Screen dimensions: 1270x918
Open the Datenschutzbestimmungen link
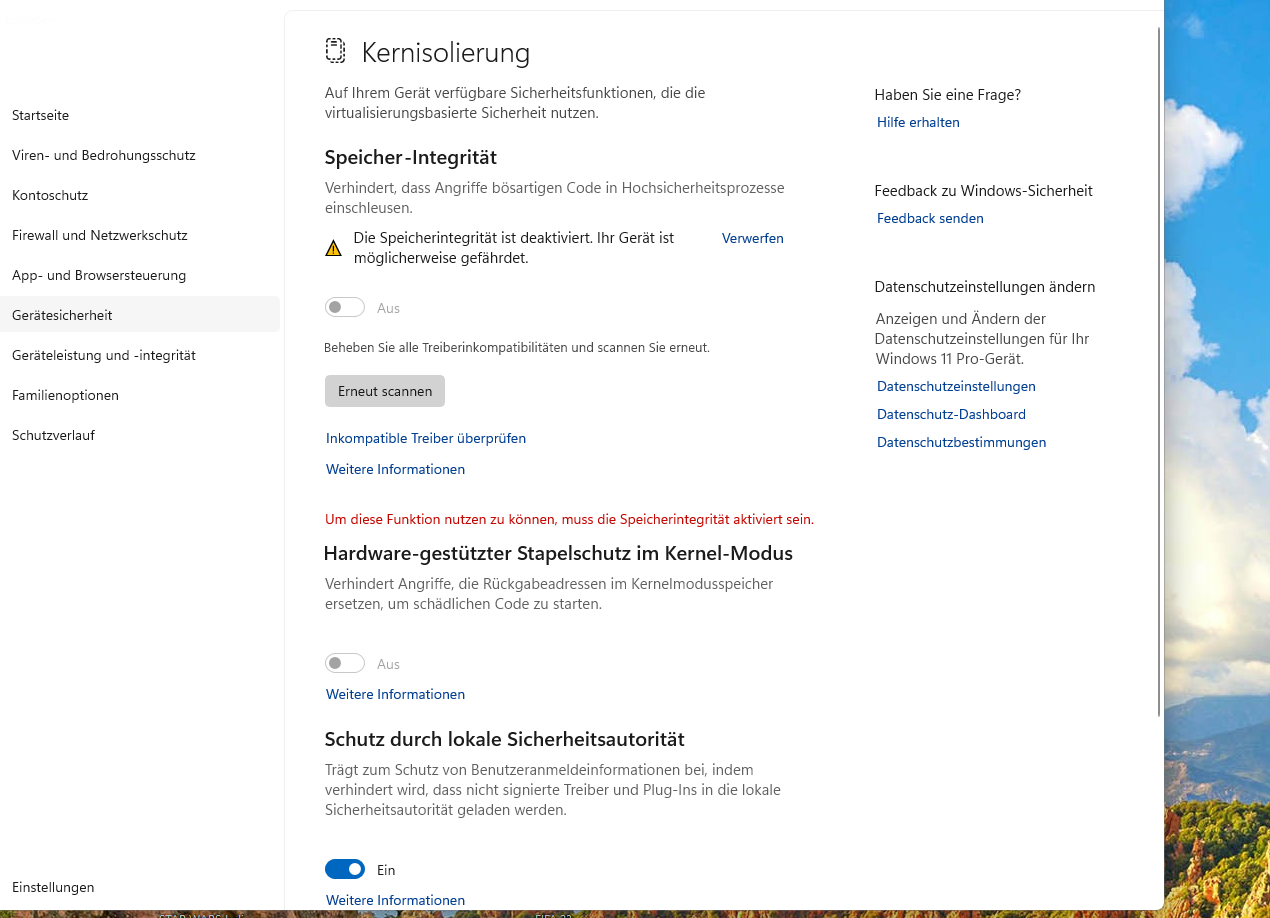click(x=961, y=443)
